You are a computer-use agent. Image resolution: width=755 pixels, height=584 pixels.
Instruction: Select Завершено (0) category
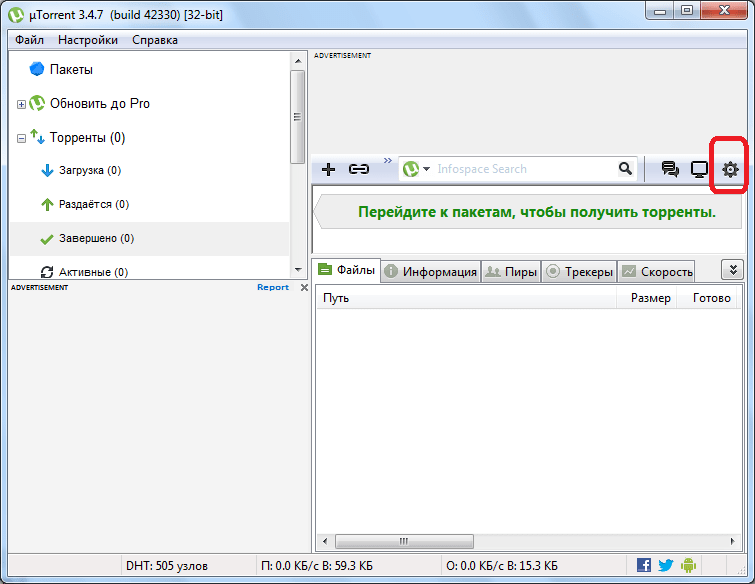click(96, 238)
